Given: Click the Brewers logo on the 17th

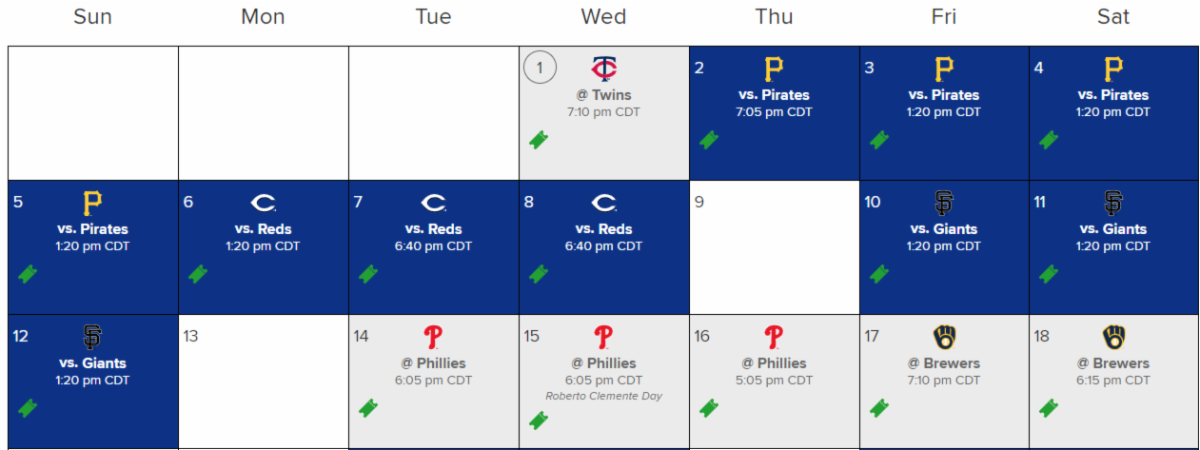Looking at the screenshot, I should [x=943, y=337].
